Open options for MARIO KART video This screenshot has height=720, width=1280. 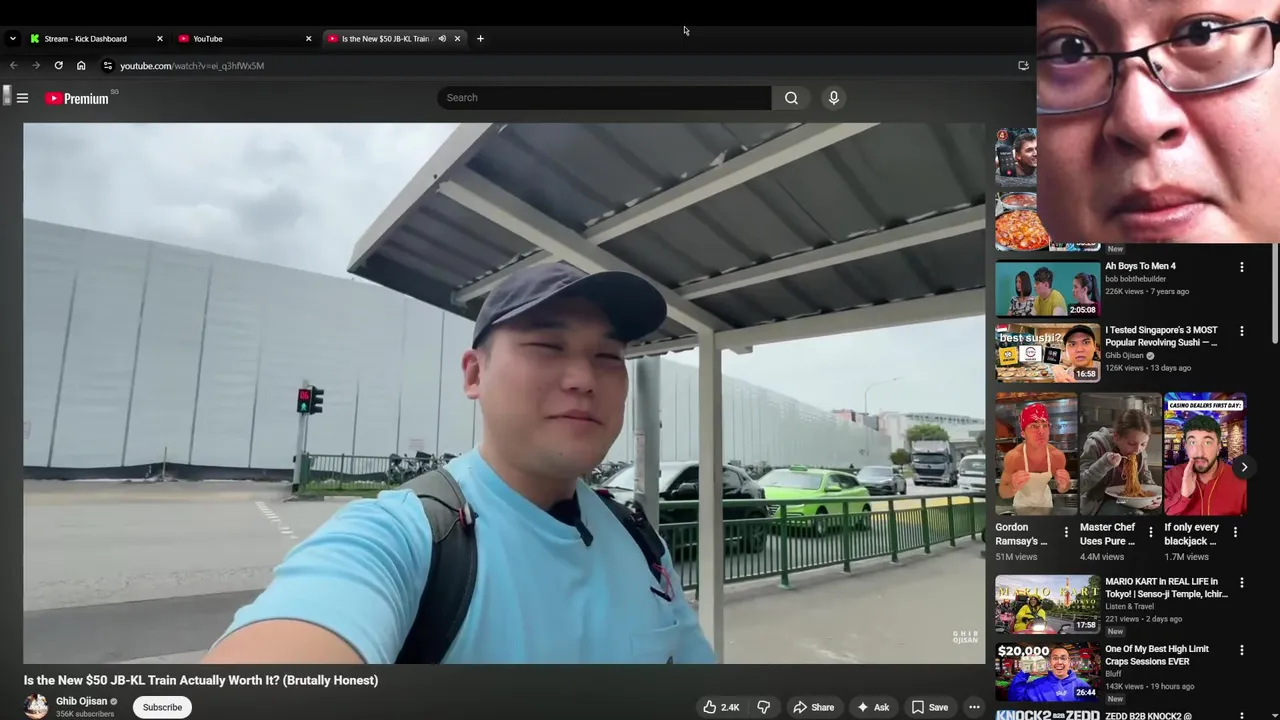pyautogui.click(x=1242, y=583)
